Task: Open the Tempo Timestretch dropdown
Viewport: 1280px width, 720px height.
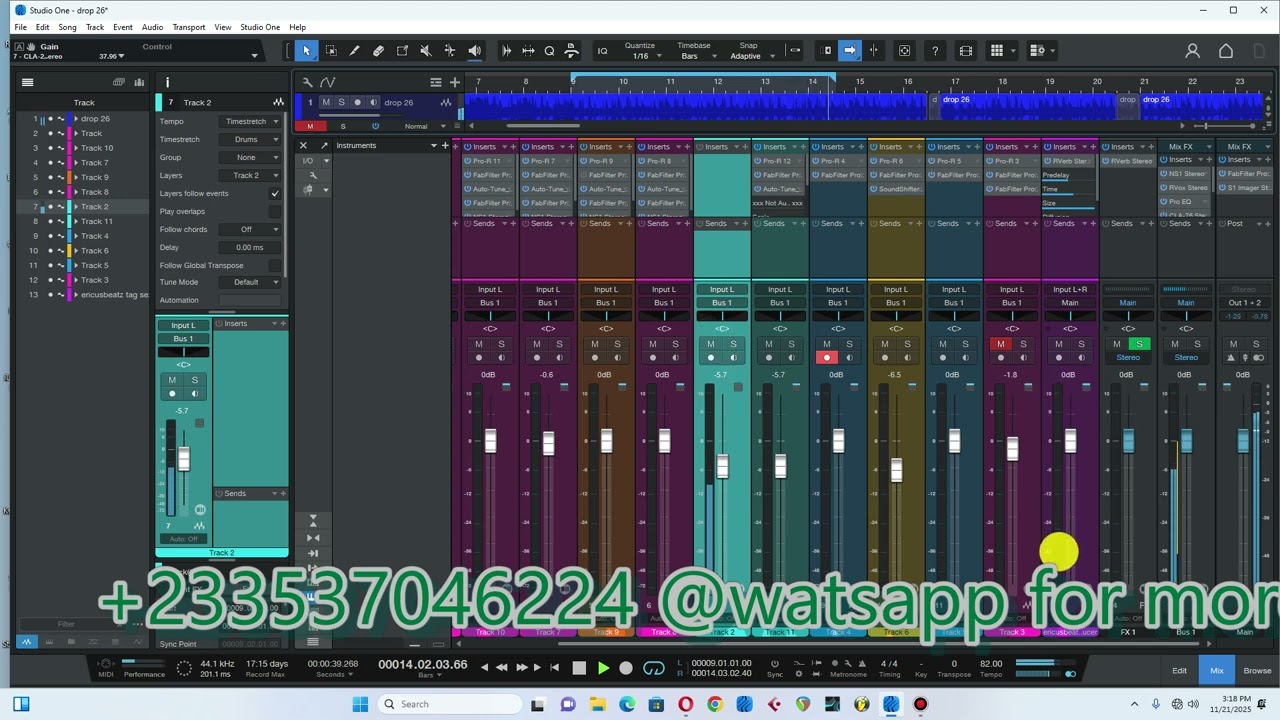Action: tap(251, 121)
